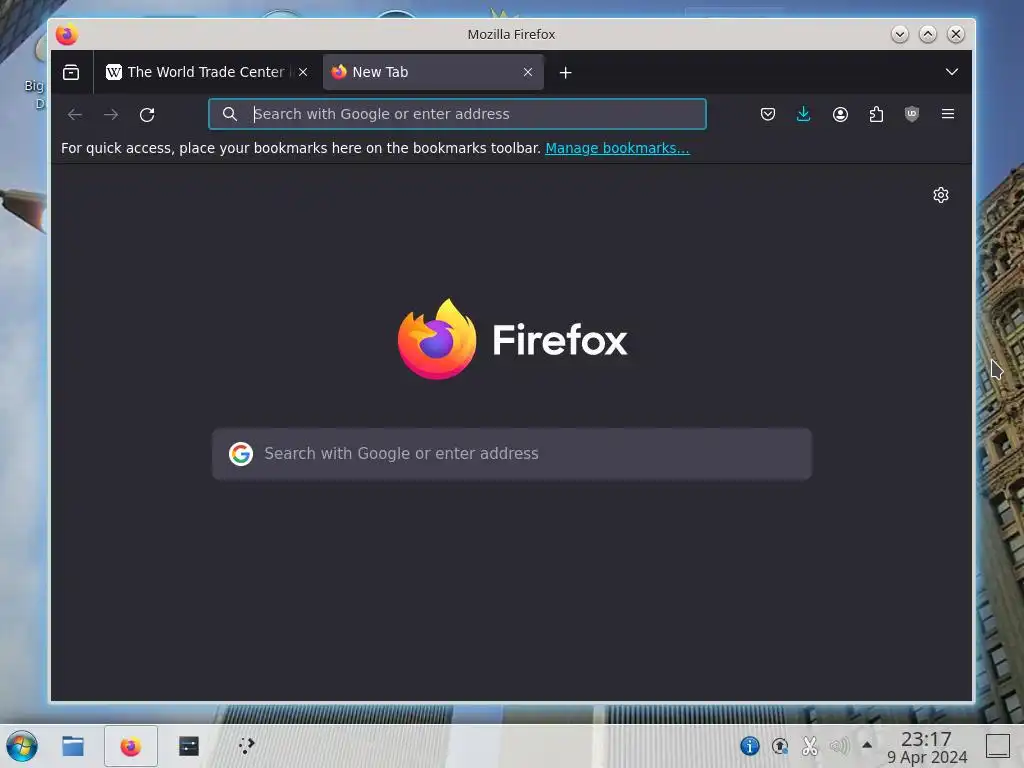Expand hidden system tray icons arrow
The image size is (1024, 768).
tap(867, 745)
